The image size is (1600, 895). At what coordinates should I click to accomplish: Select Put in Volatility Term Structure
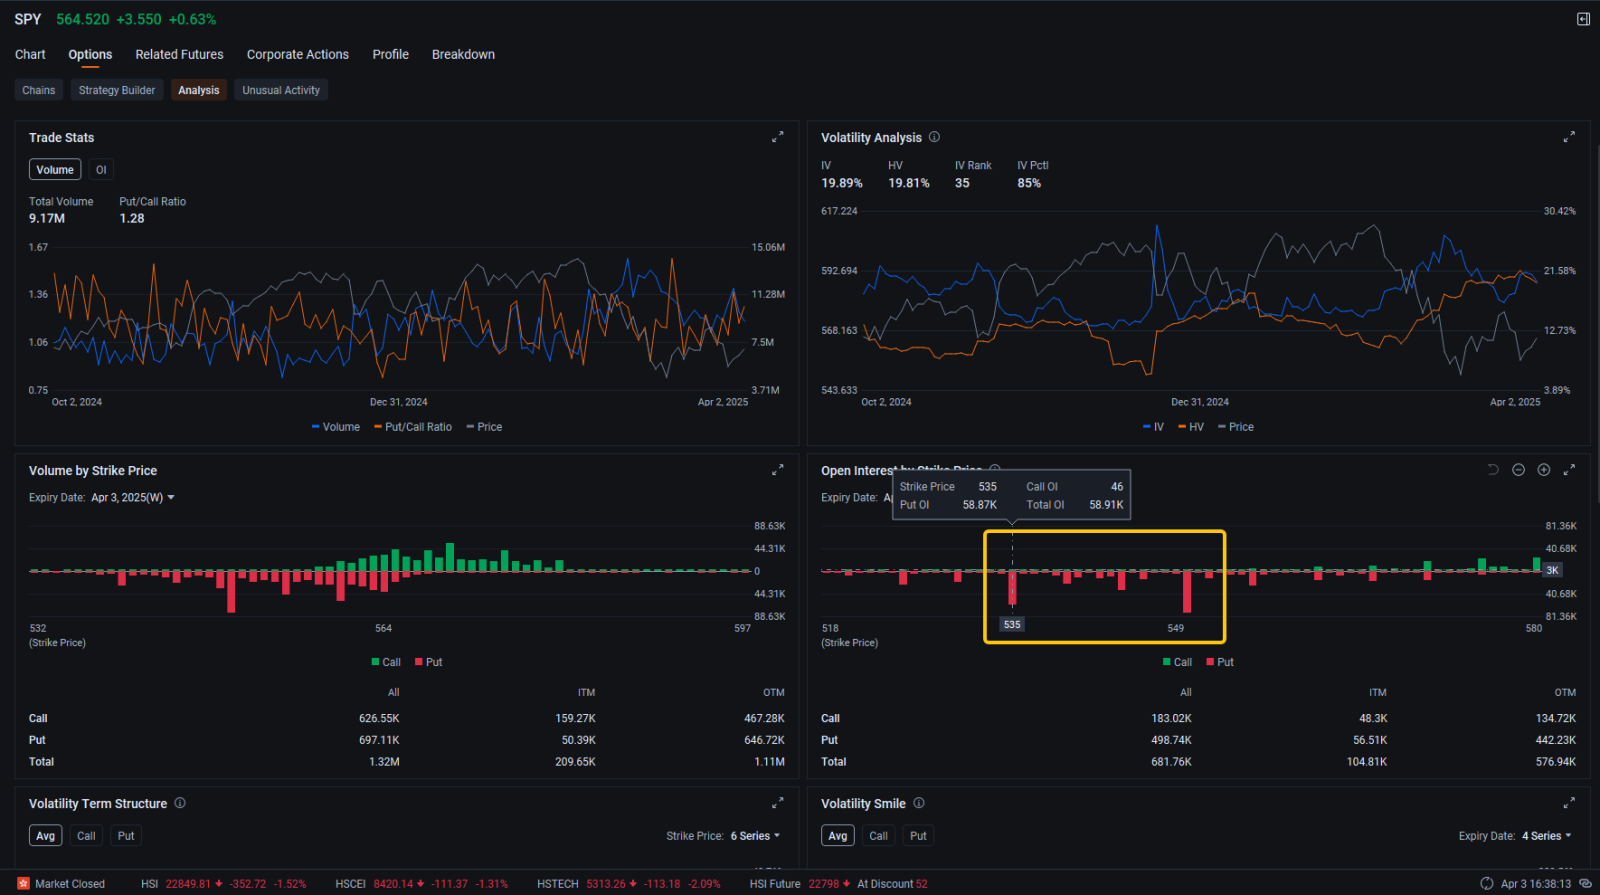click(126, 836)
